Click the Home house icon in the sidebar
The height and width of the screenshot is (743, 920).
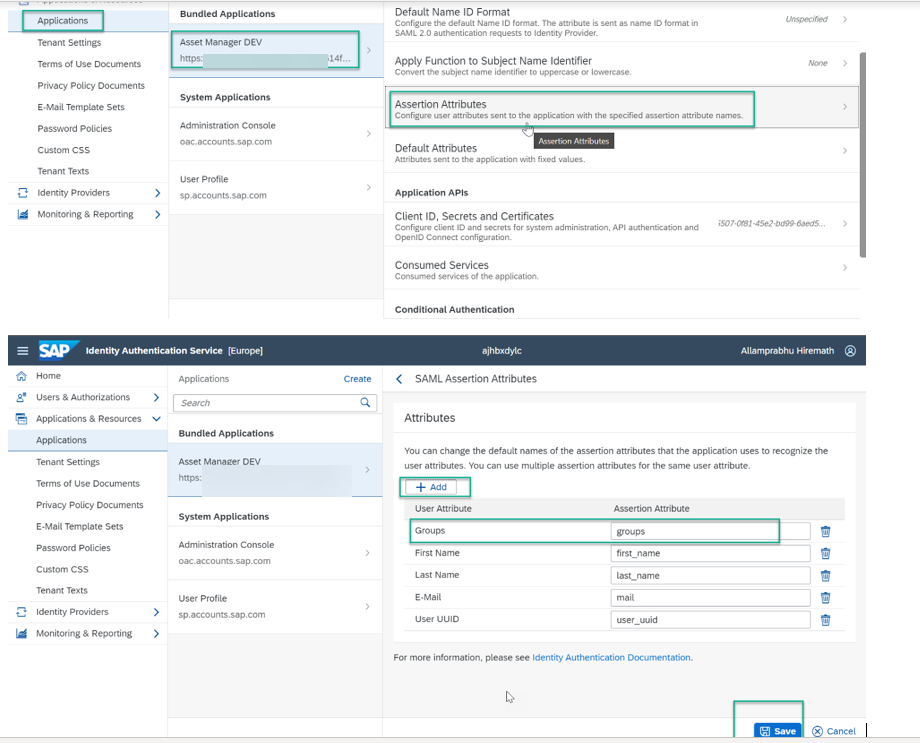[21, 376]
